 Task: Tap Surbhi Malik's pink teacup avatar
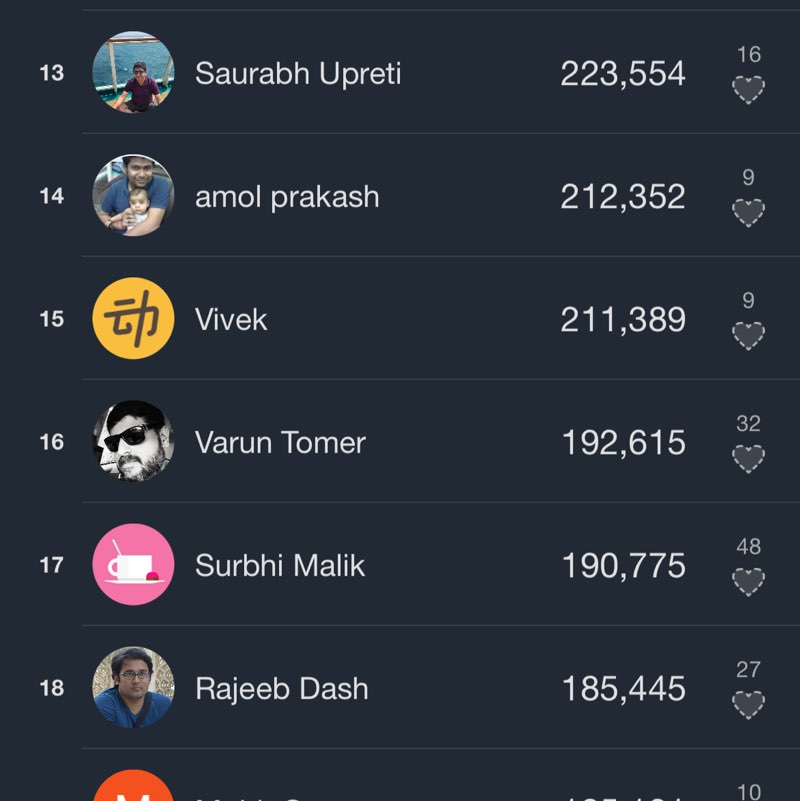(133, 565)
